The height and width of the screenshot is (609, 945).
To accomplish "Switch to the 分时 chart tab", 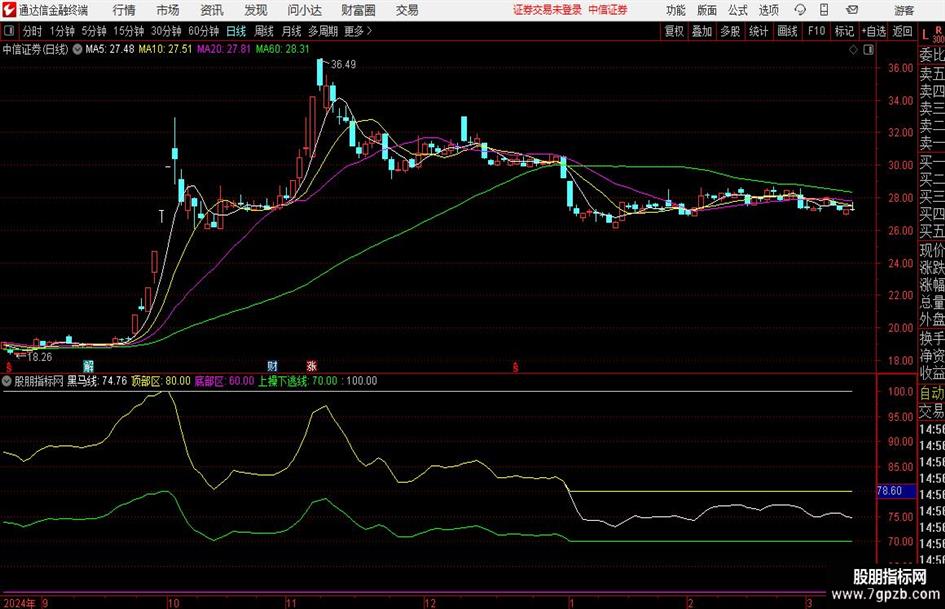I will click(x=32, y=31).
